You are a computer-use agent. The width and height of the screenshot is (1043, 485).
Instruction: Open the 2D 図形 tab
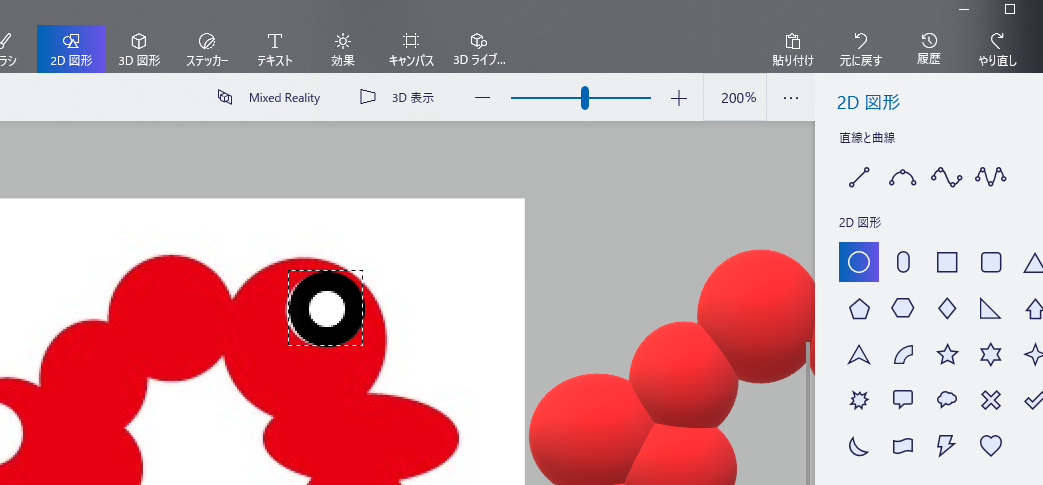pyautogui.click(x=71, y=49)
